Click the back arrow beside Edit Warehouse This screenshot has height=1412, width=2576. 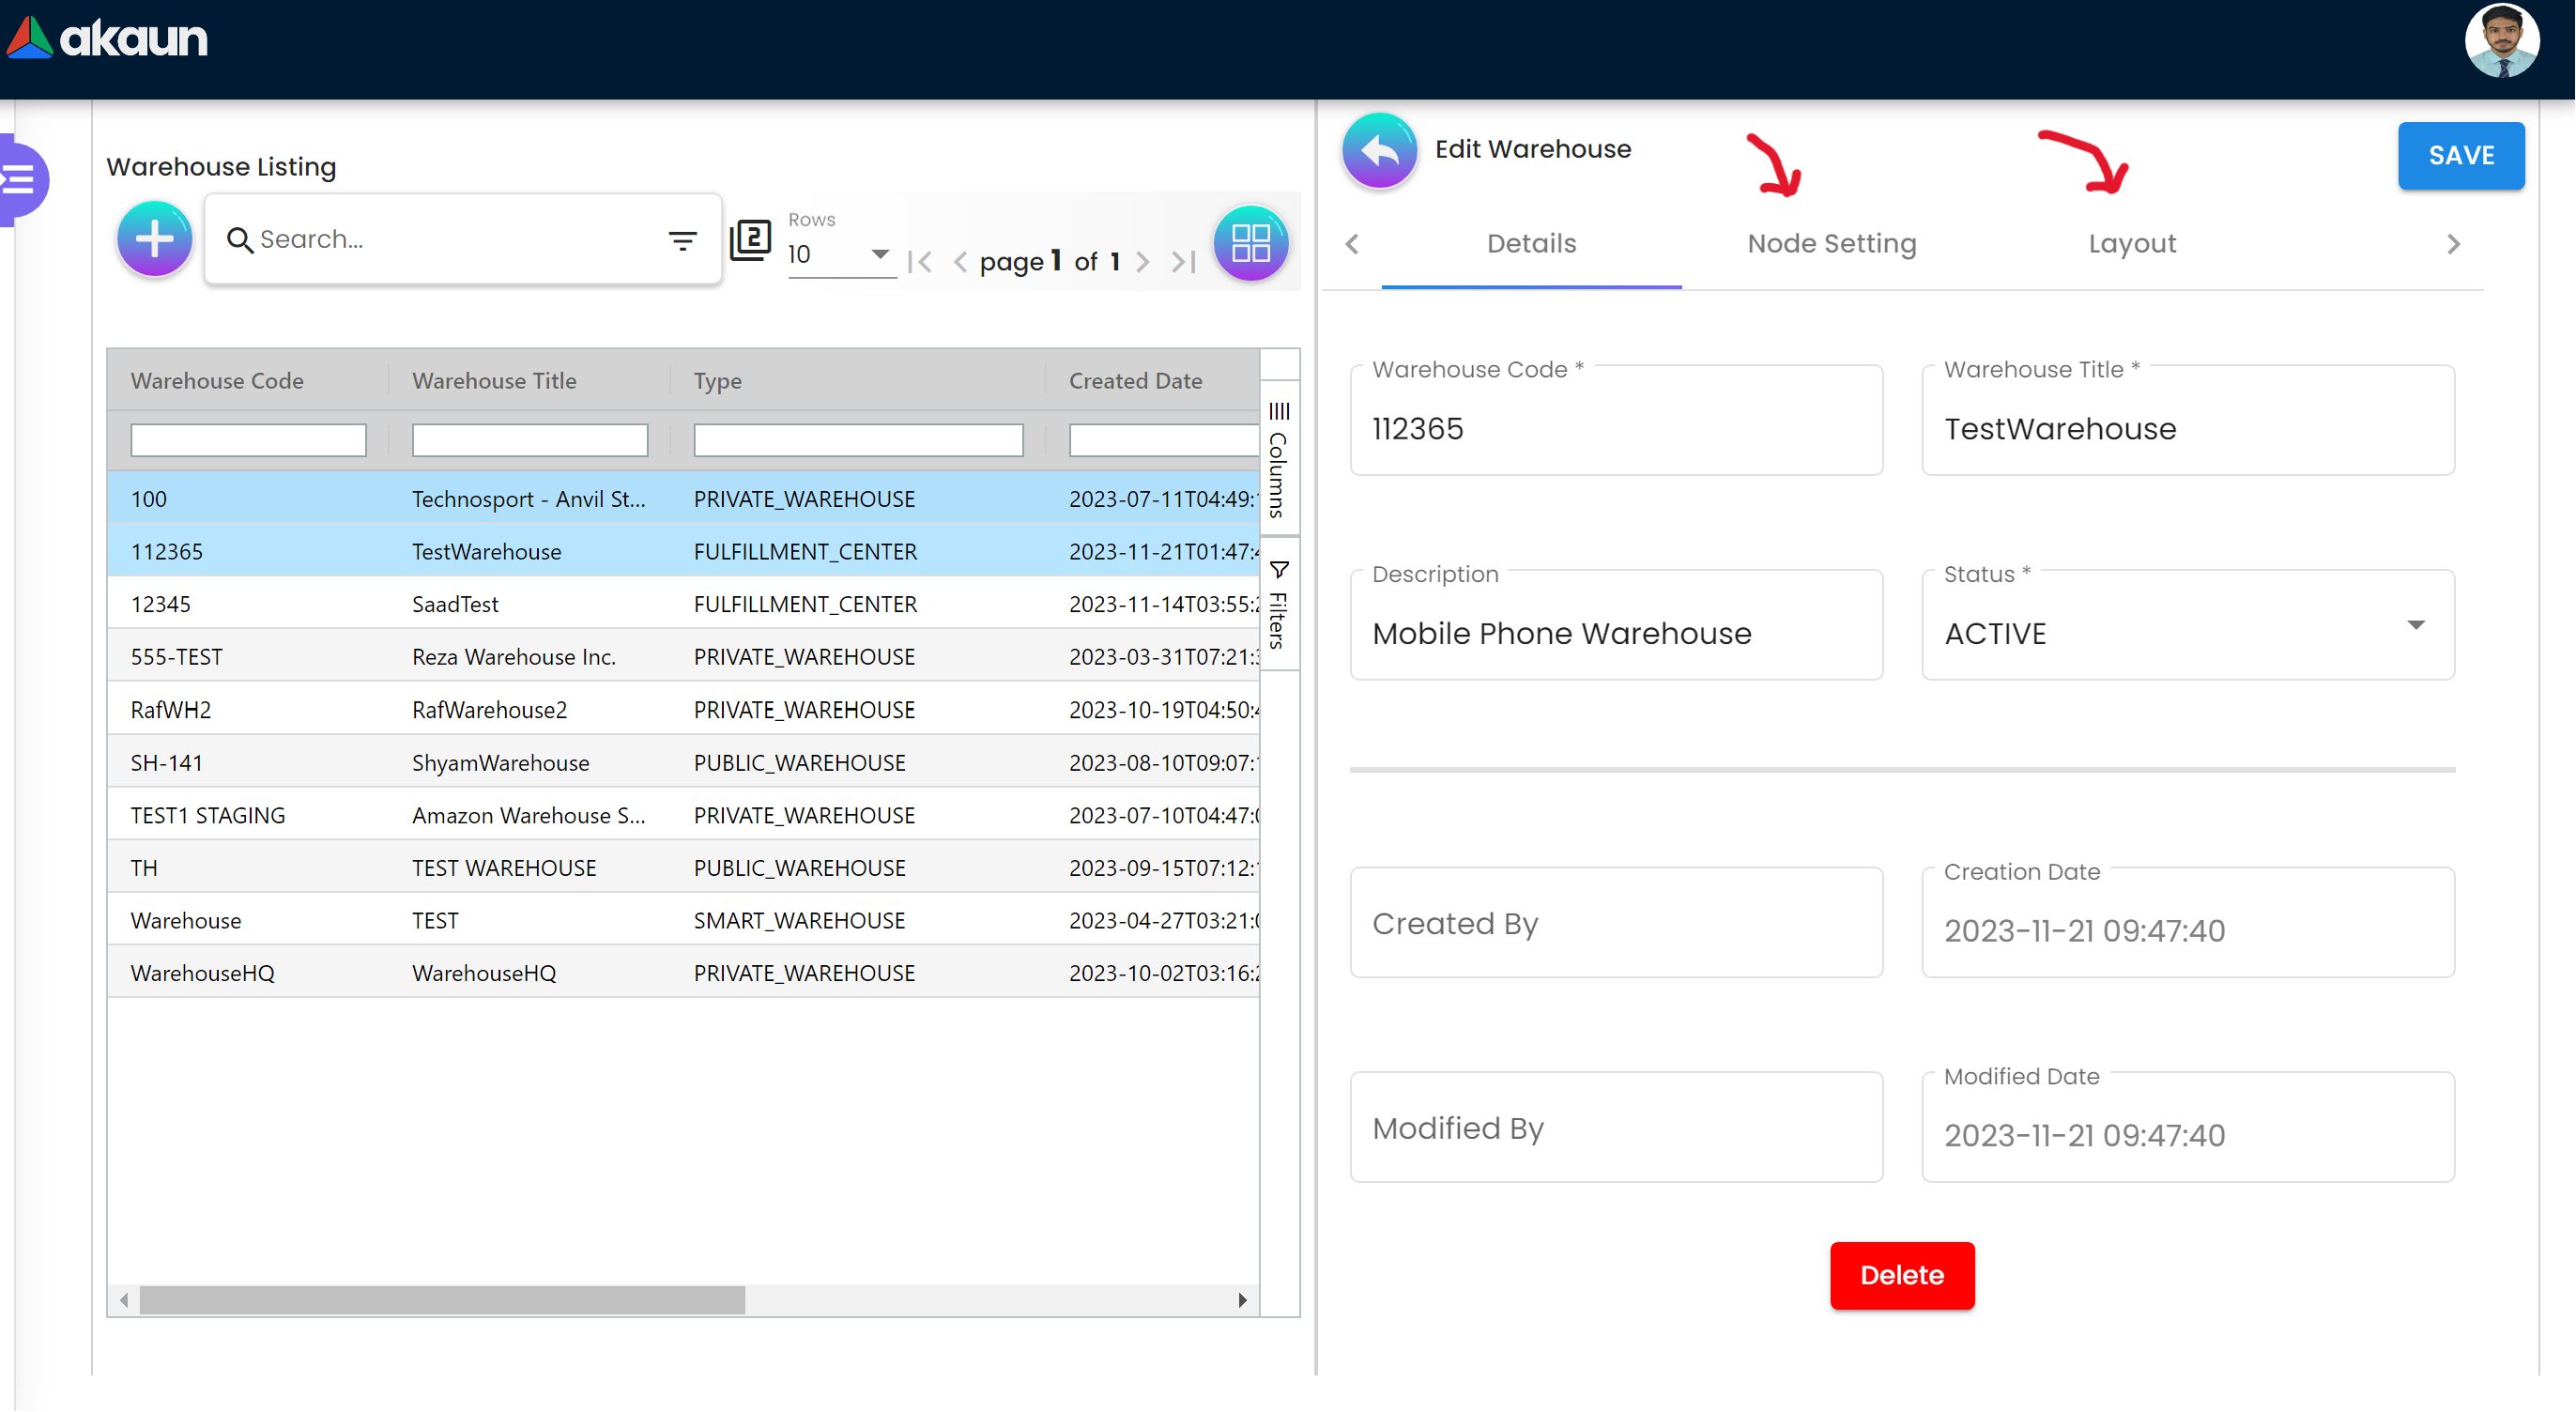pos(1379,152)
